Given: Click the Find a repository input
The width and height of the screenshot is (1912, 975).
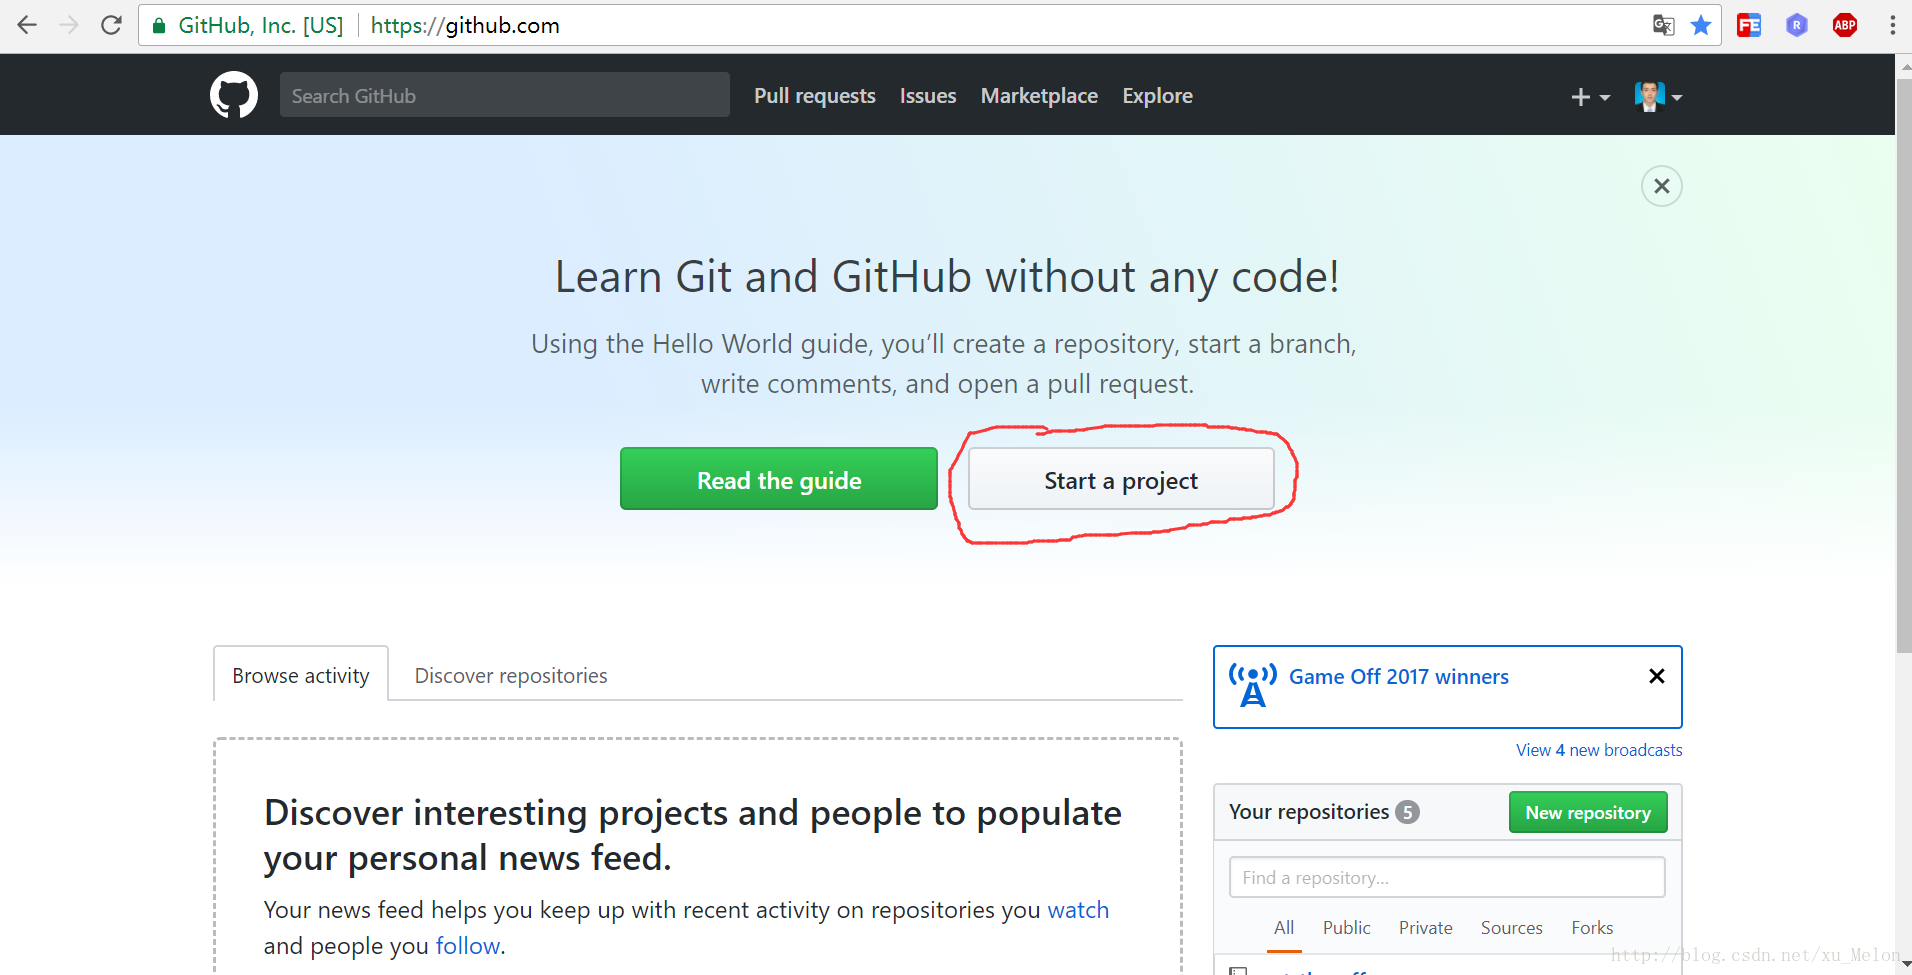Looking at the screenshot, I should click(1447, 877).
